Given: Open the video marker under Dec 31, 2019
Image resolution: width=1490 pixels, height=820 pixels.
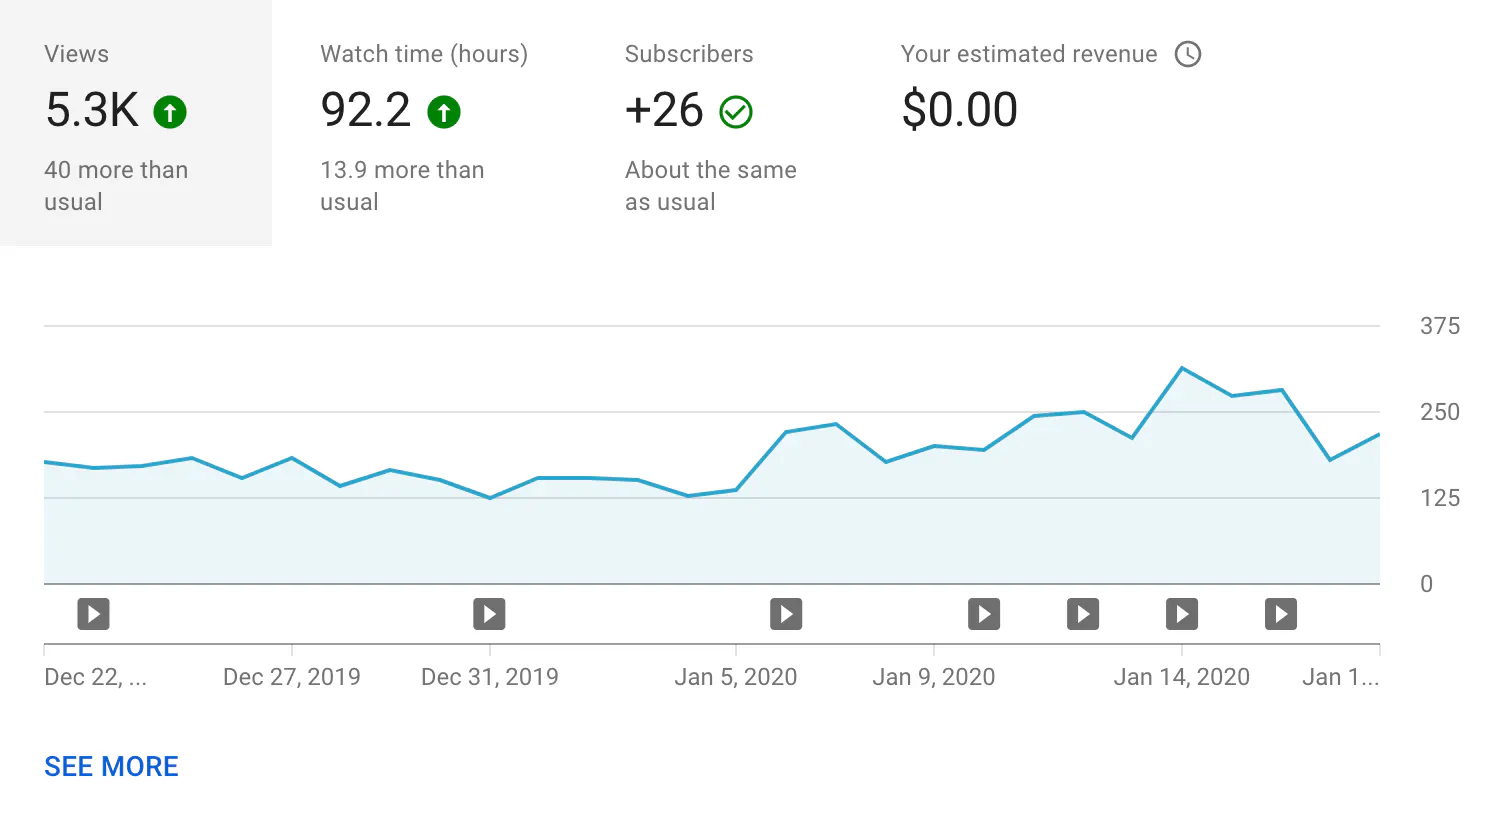Looking at the screenshot, I should (489, 613).
